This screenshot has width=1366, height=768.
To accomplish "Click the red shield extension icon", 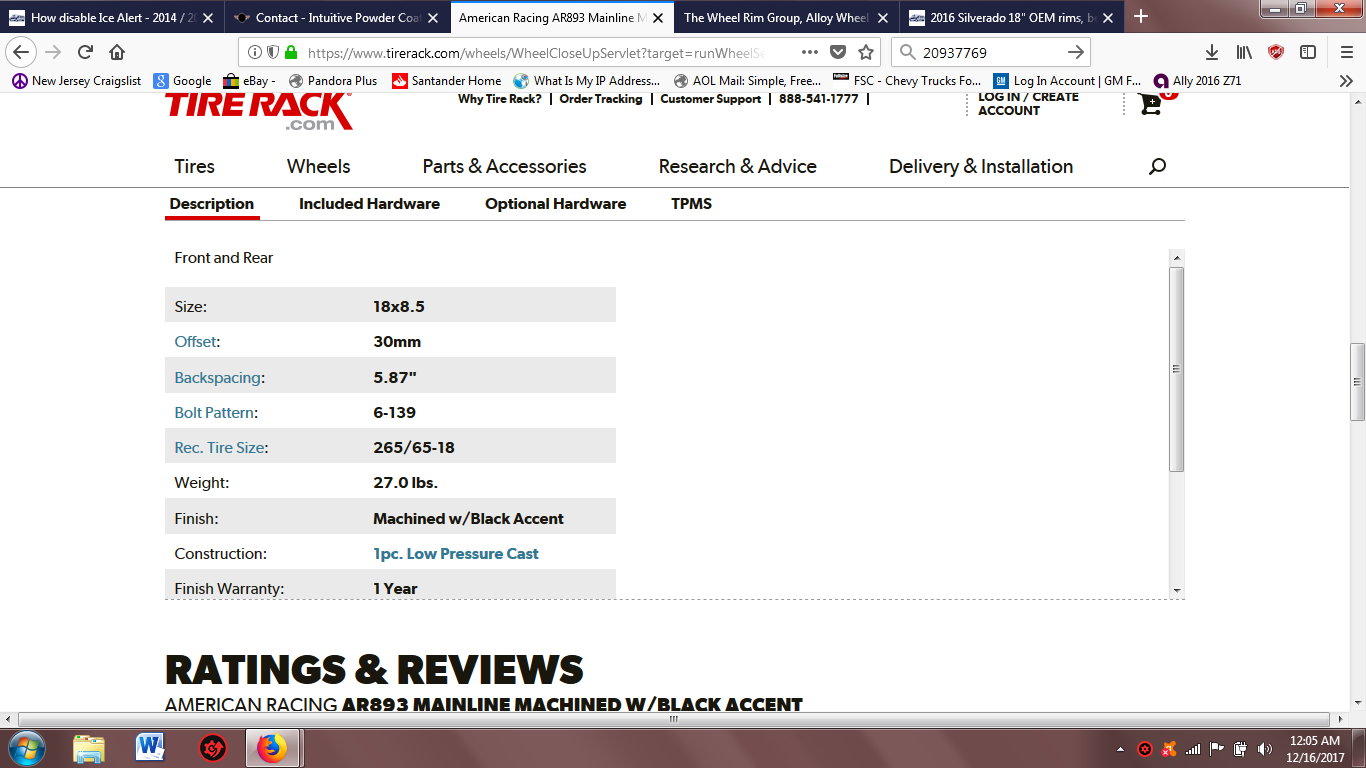I will click(x=1276, y=52).
